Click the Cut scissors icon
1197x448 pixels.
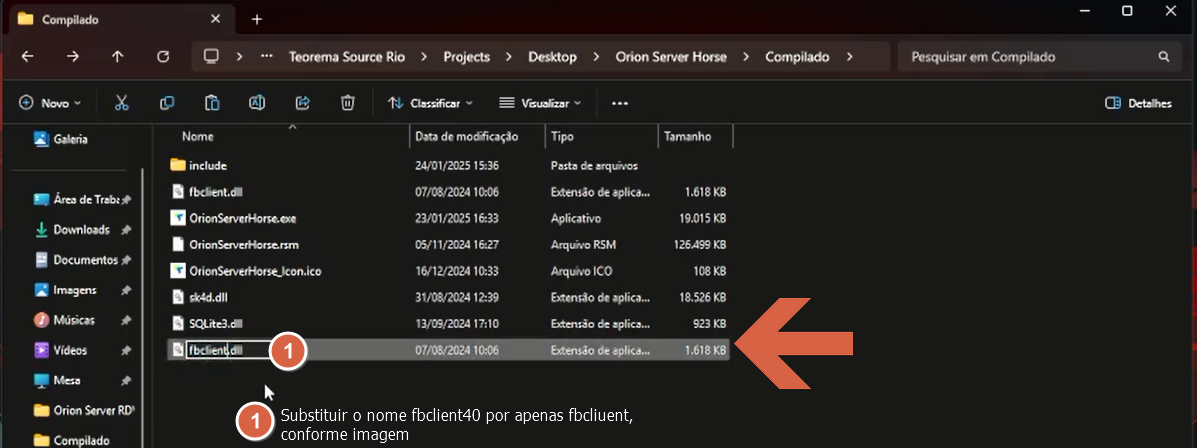click(x=121, y=103)
